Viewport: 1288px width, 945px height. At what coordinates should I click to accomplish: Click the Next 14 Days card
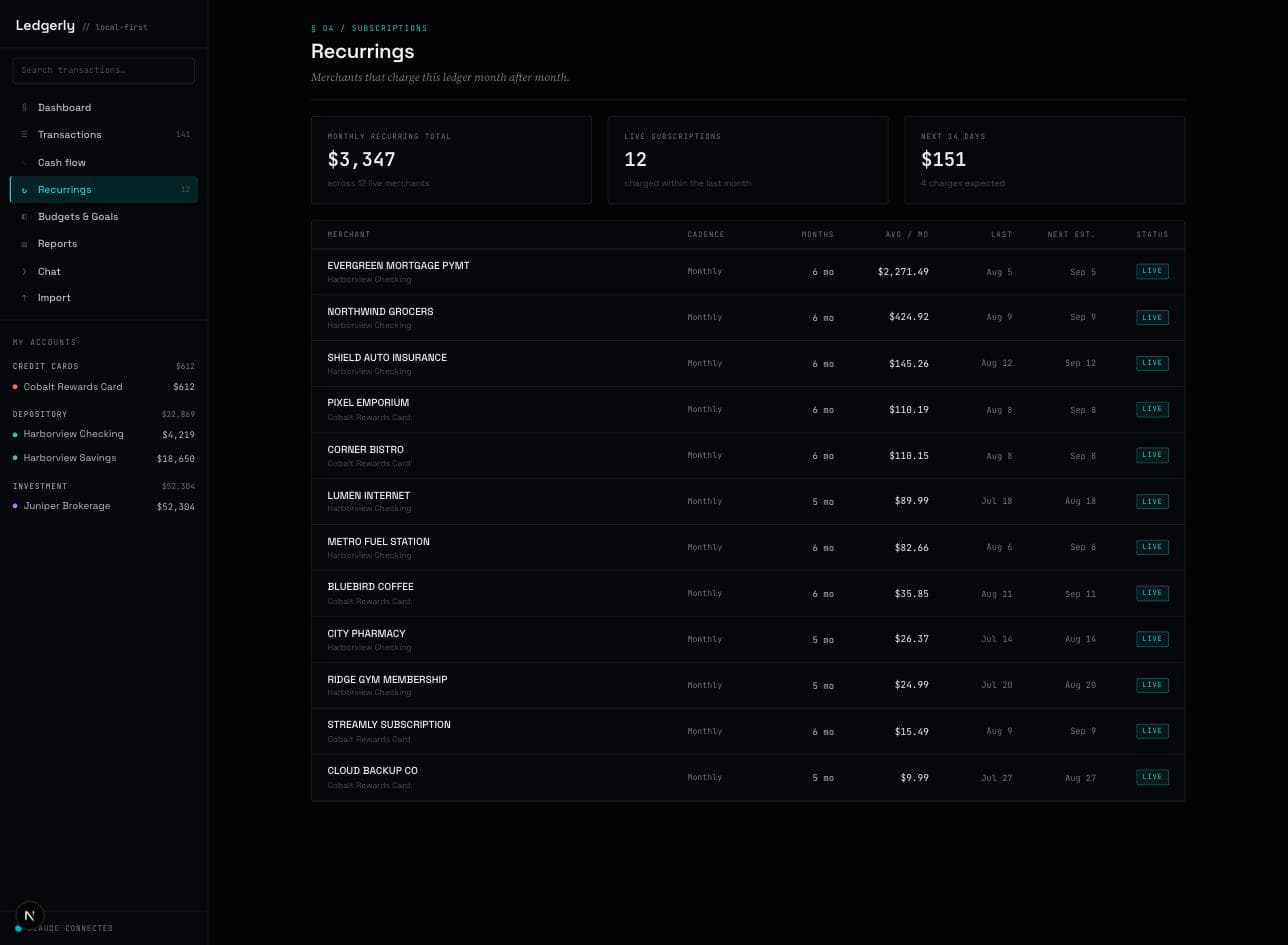point(1045,160)
